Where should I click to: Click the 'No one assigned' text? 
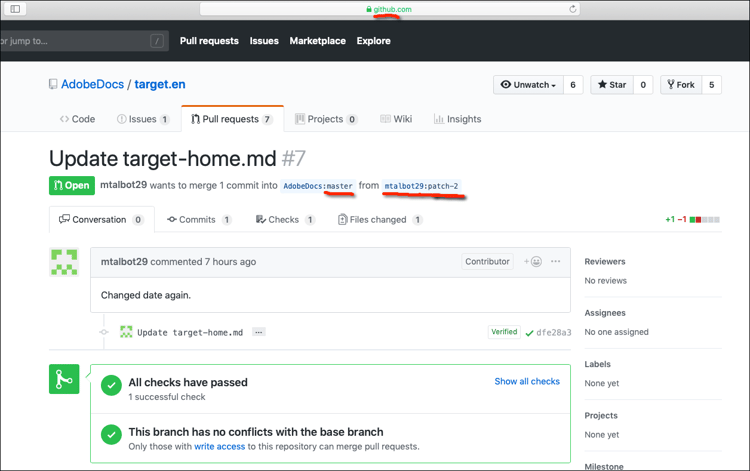pyautogui.click(x=617, y=332)
